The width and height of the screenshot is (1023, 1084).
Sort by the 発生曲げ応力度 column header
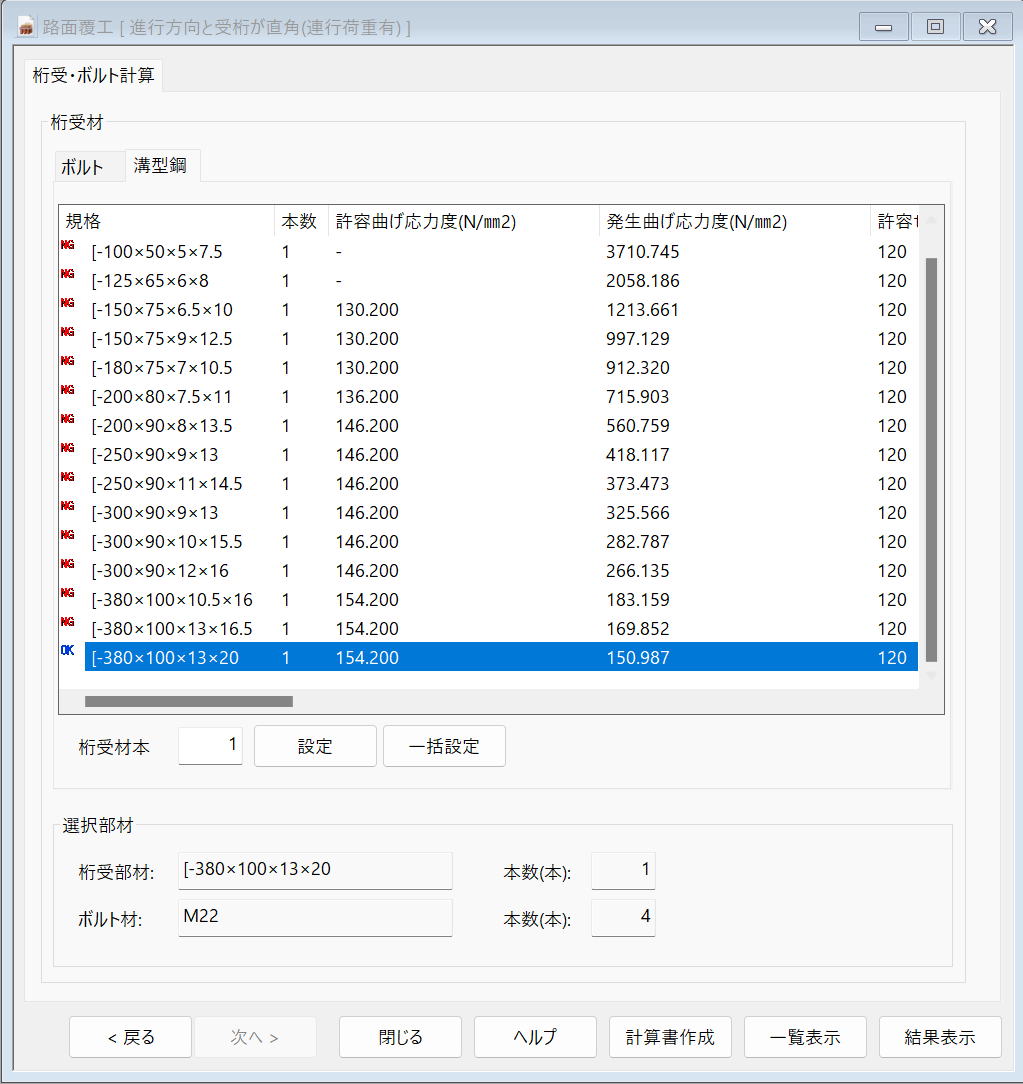(696, 222)
